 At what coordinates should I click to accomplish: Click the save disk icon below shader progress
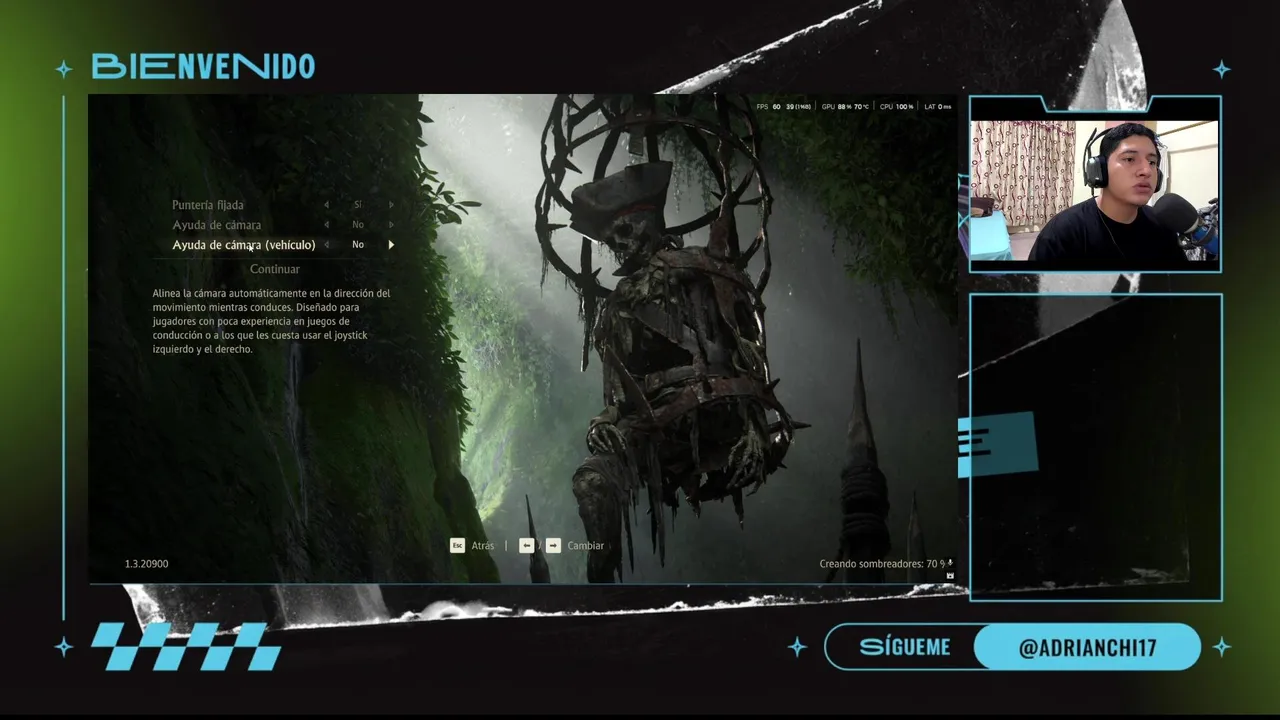950,576
